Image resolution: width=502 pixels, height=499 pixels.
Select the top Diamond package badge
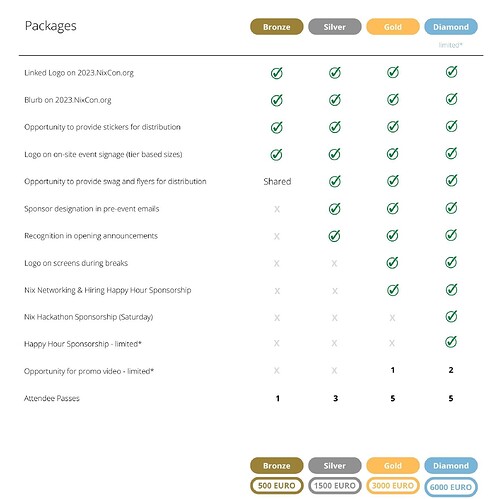pyautogui.click(x=451, y=27)
